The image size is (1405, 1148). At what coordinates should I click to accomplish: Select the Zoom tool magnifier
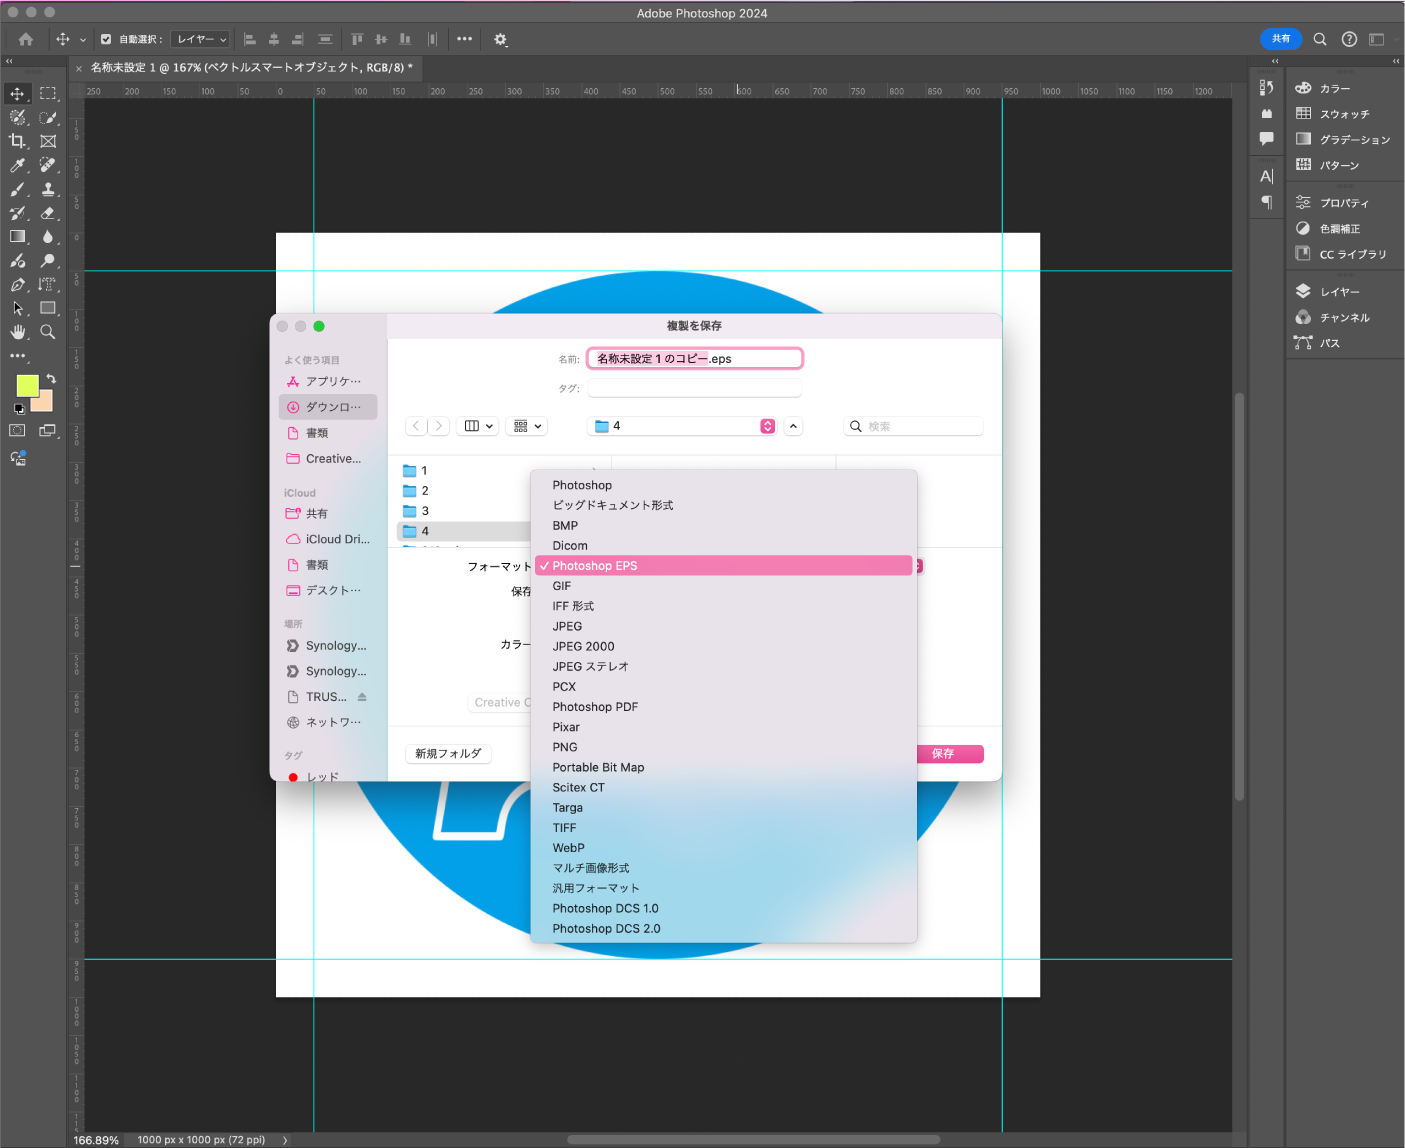[x=47, y=332]
